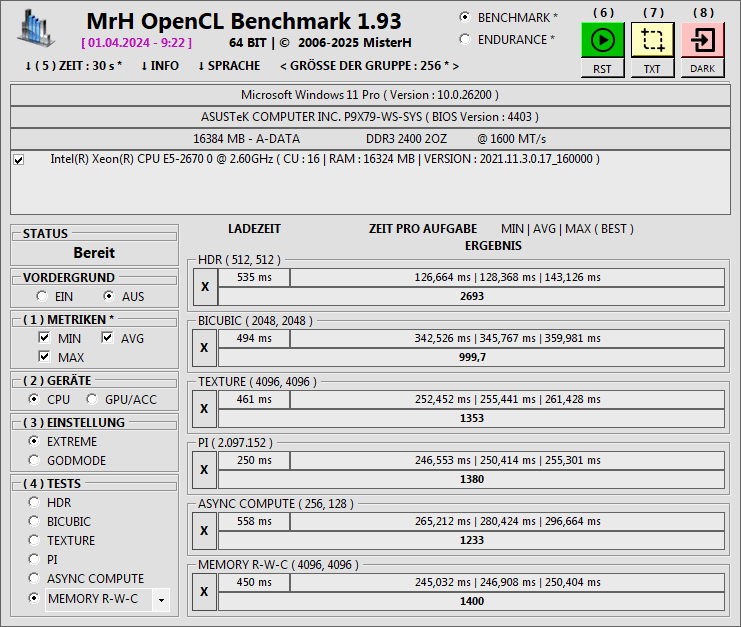Screen dimensions: 741x627
Task: Click the BICUBIC result value 999,7
Action: (x=472, y=357)
